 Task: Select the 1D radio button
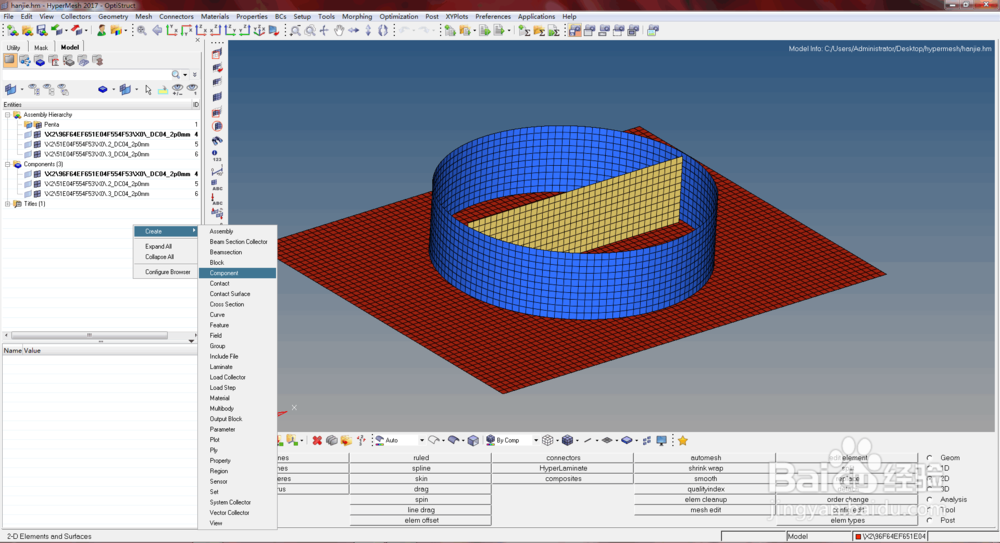click(x=930, y=468)
